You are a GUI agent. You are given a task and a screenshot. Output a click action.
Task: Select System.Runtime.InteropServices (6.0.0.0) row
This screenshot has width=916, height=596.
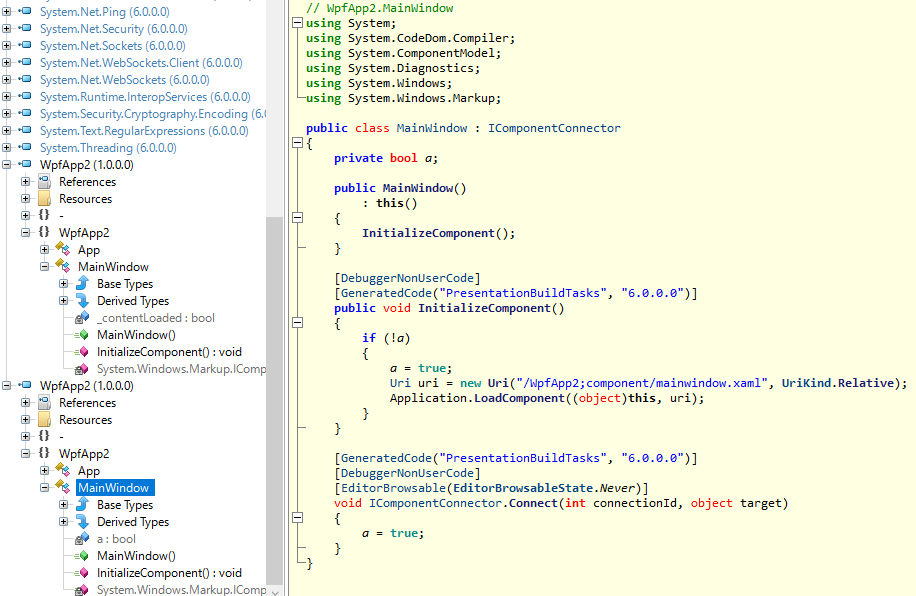[145, 96]
